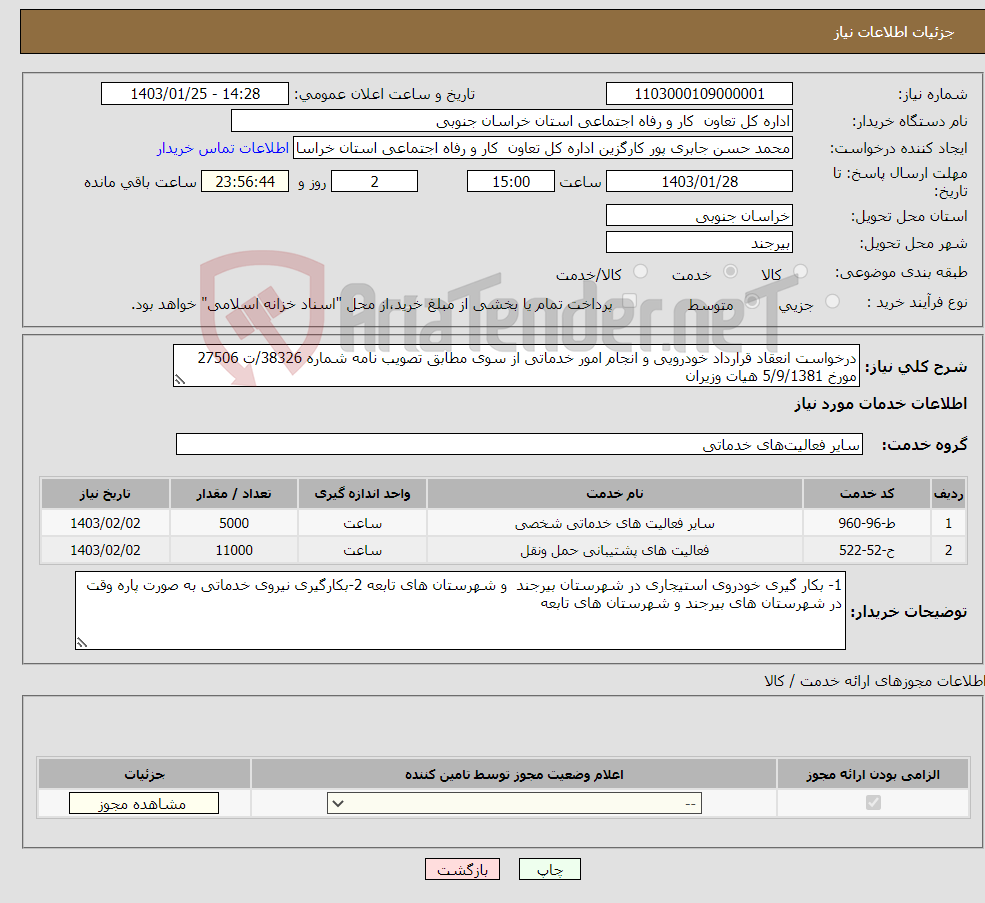Click the need date in row 2
This screenshot has width=985, height=903.
click(x=105, y=550)
